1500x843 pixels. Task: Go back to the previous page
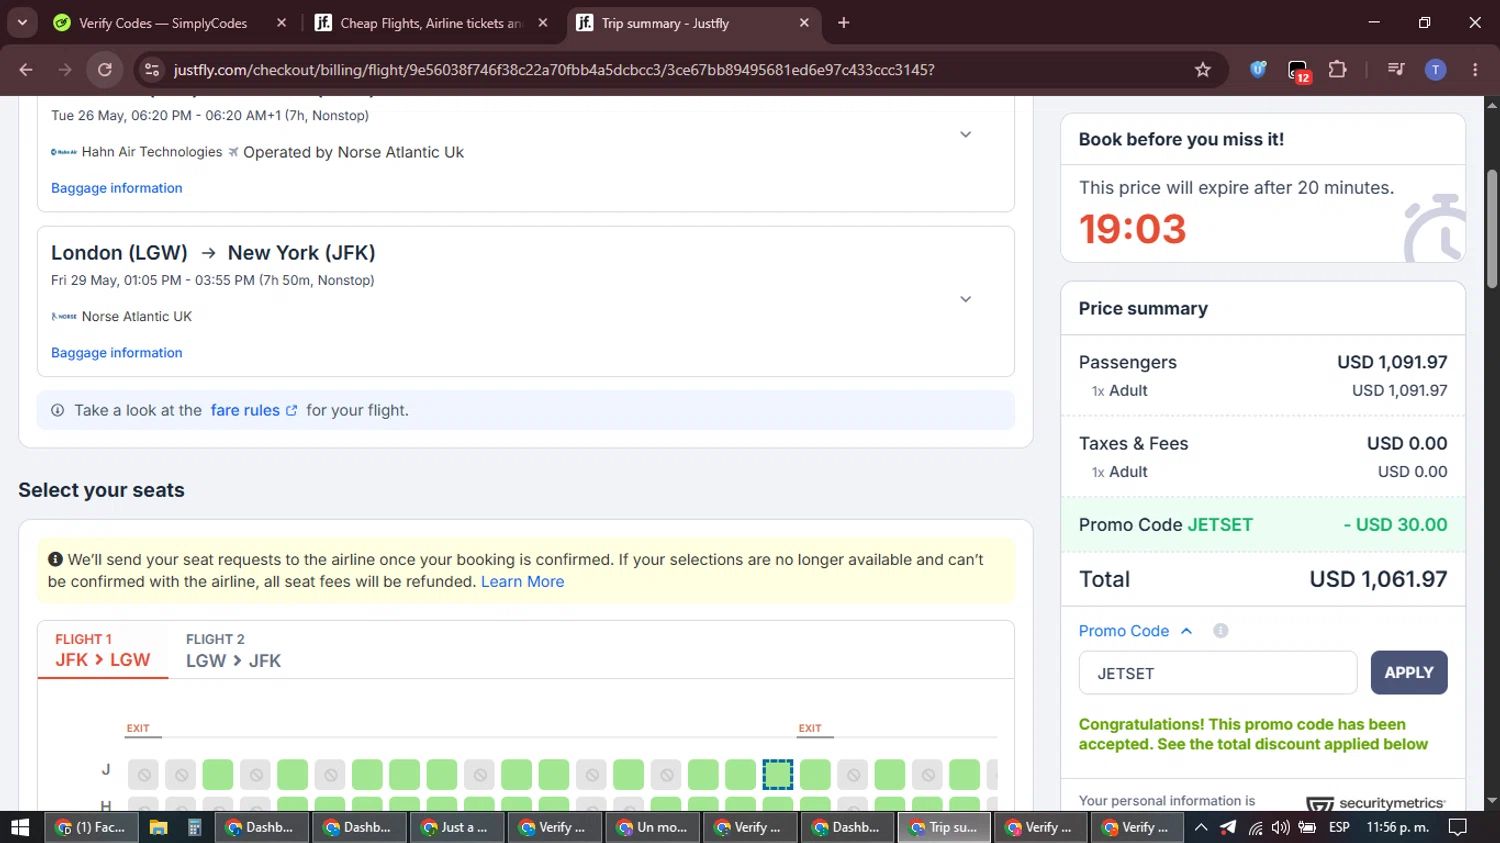click(26, 69)
